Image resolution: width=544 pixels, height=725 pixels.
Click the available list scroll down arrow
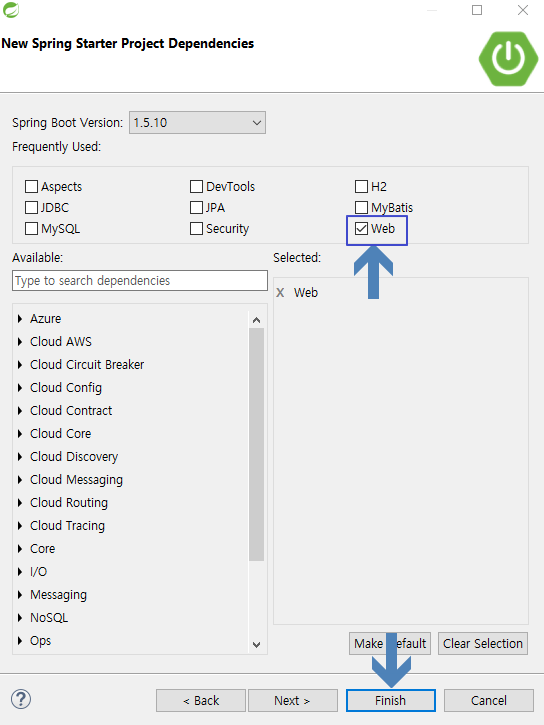257,645
